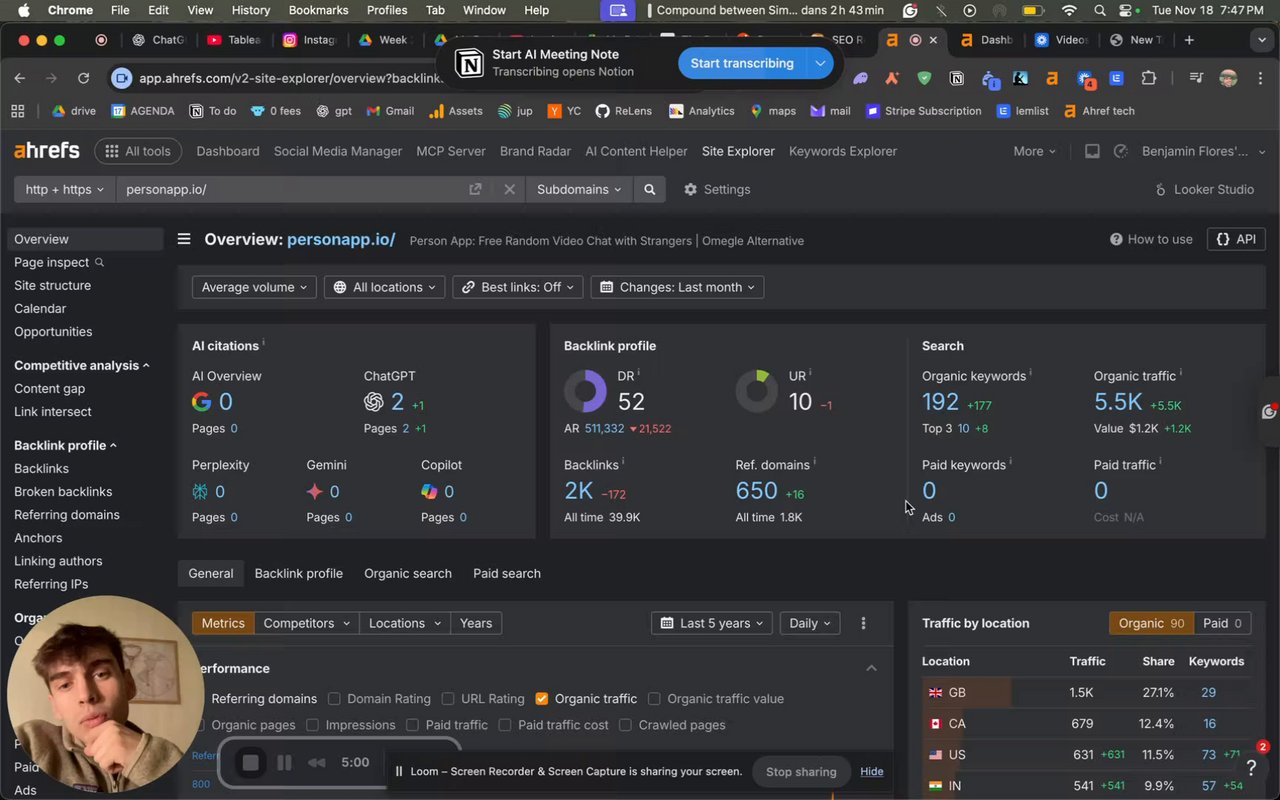Reload the page in Chrome
This screenshot has height=800, width=1280.
83,78
